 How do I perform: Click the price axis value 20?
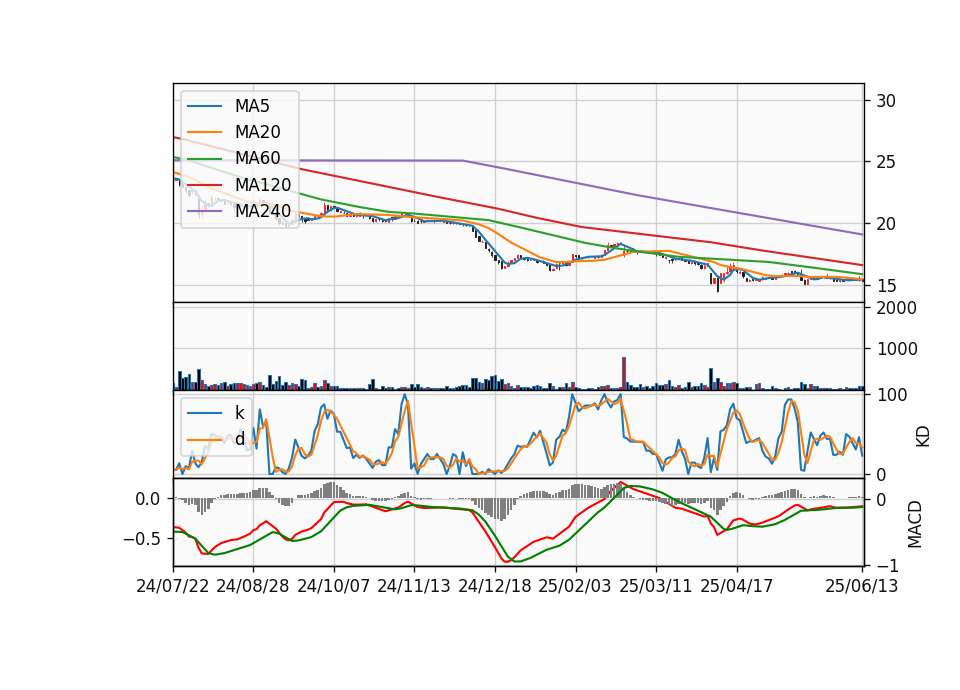click(885, 224)
